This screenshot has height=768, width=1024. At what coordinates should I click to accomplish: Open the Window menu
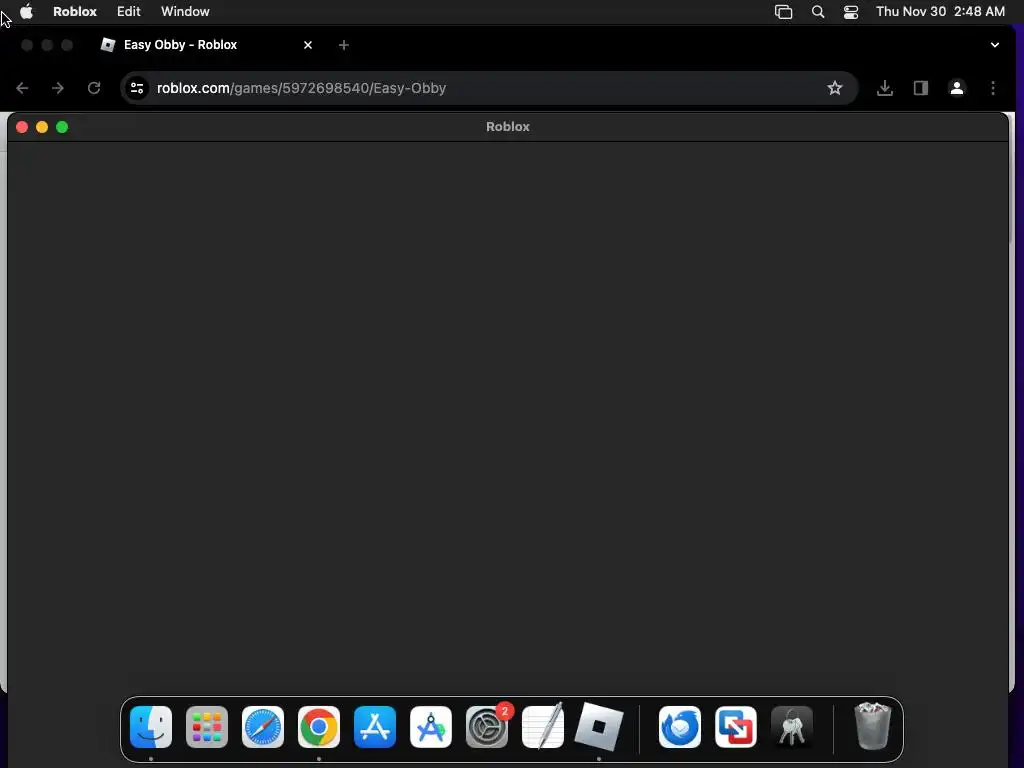pyautogui.click(x=185, y=12)
